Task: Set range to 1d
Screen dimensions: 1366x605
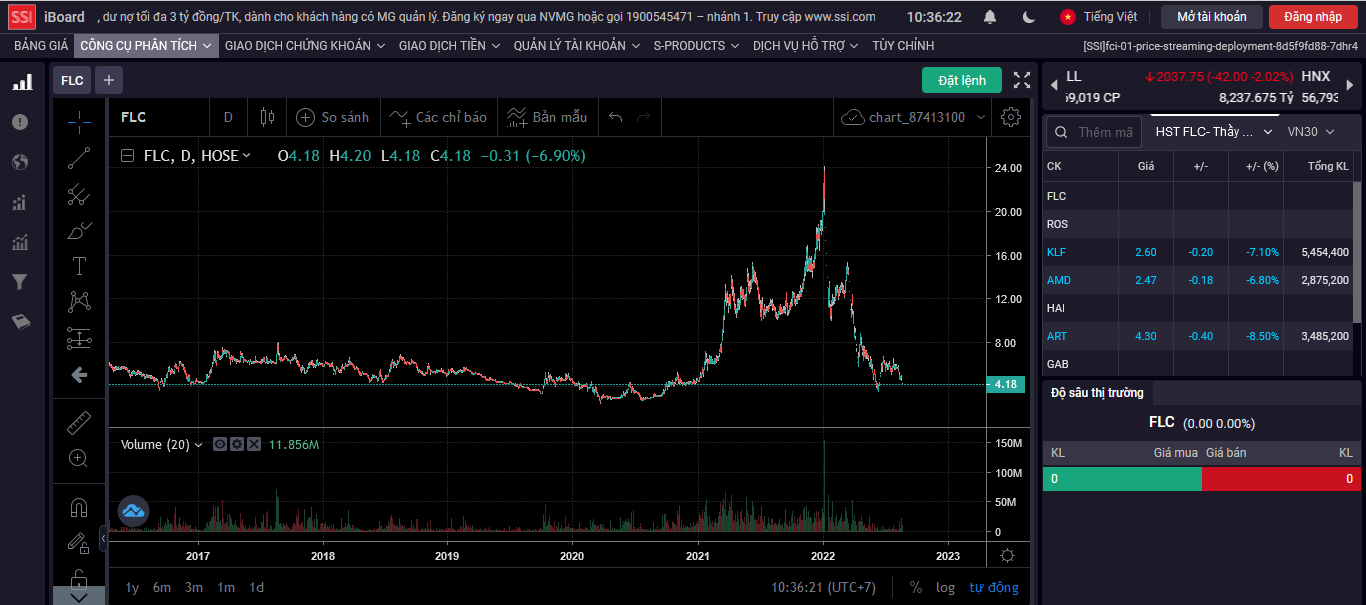Action: click(x=256, y=588)
